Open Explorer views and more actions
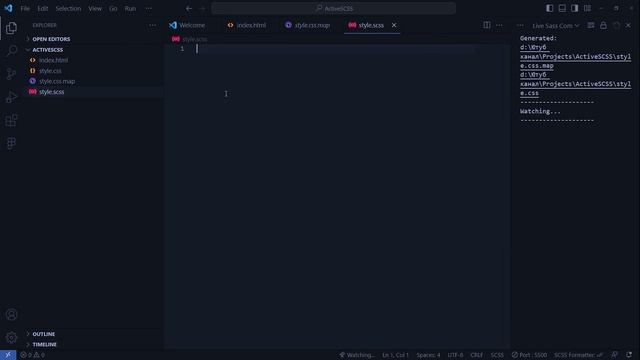The width and height of the screenshot is (640, 360). [x=152, y=25]
